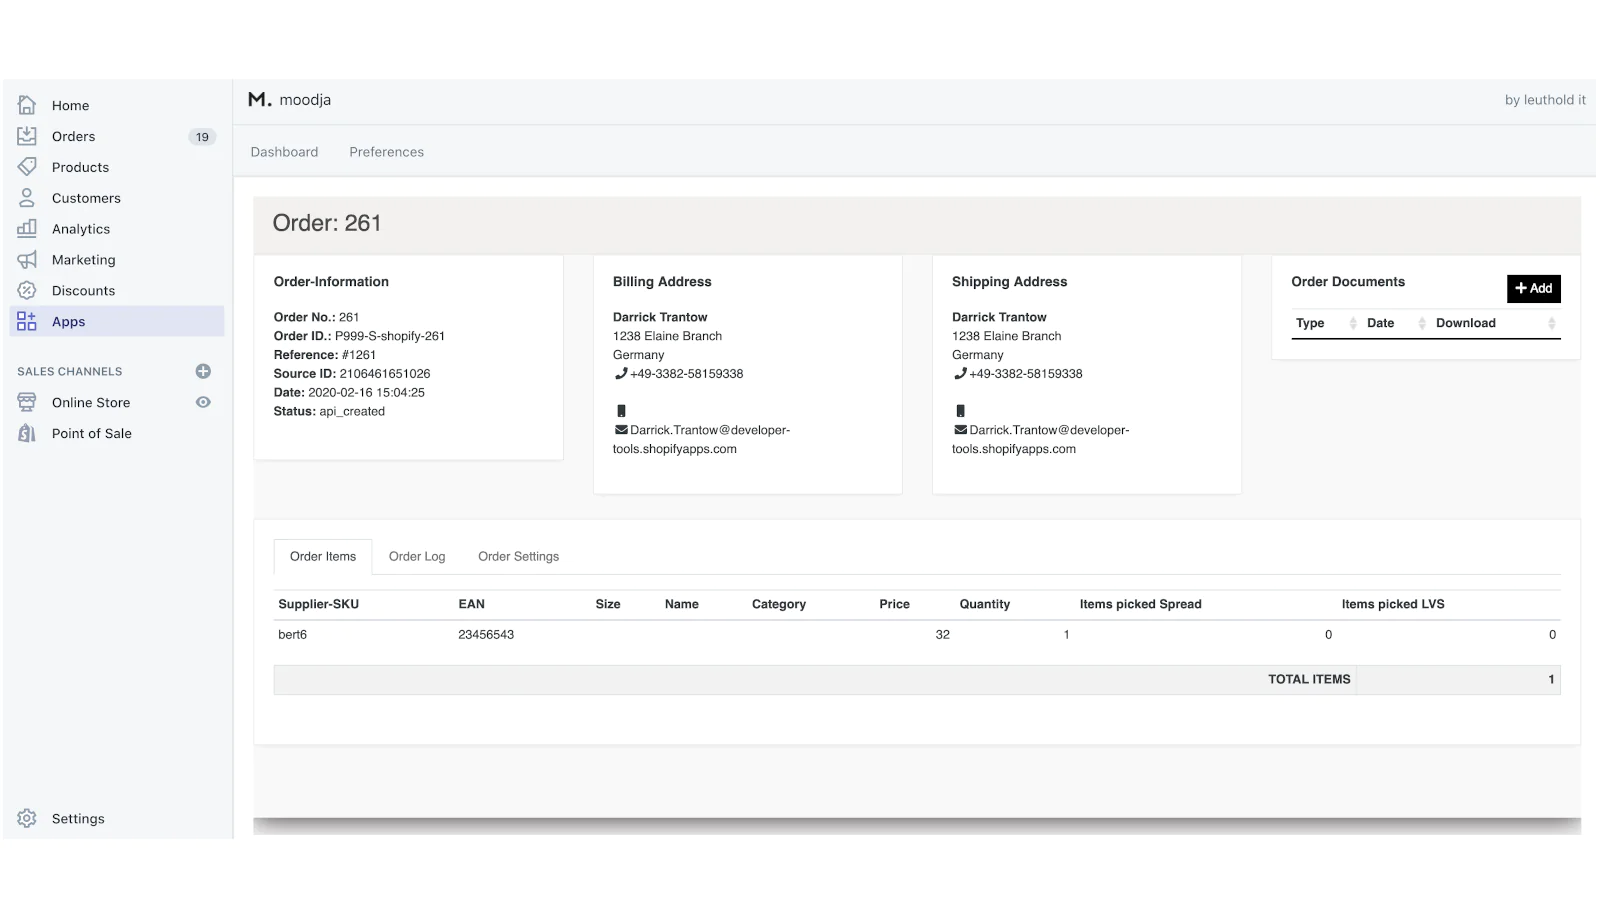Click the Items picked LVS header
This screenshot has width=1600, height=900.
[1393, 605]
